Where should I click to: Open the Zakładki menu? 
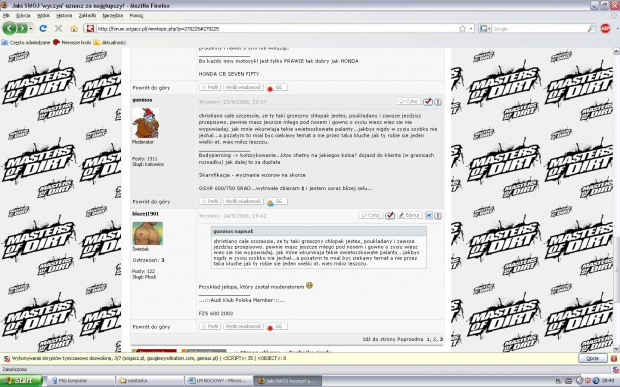[x=87, y=16]
